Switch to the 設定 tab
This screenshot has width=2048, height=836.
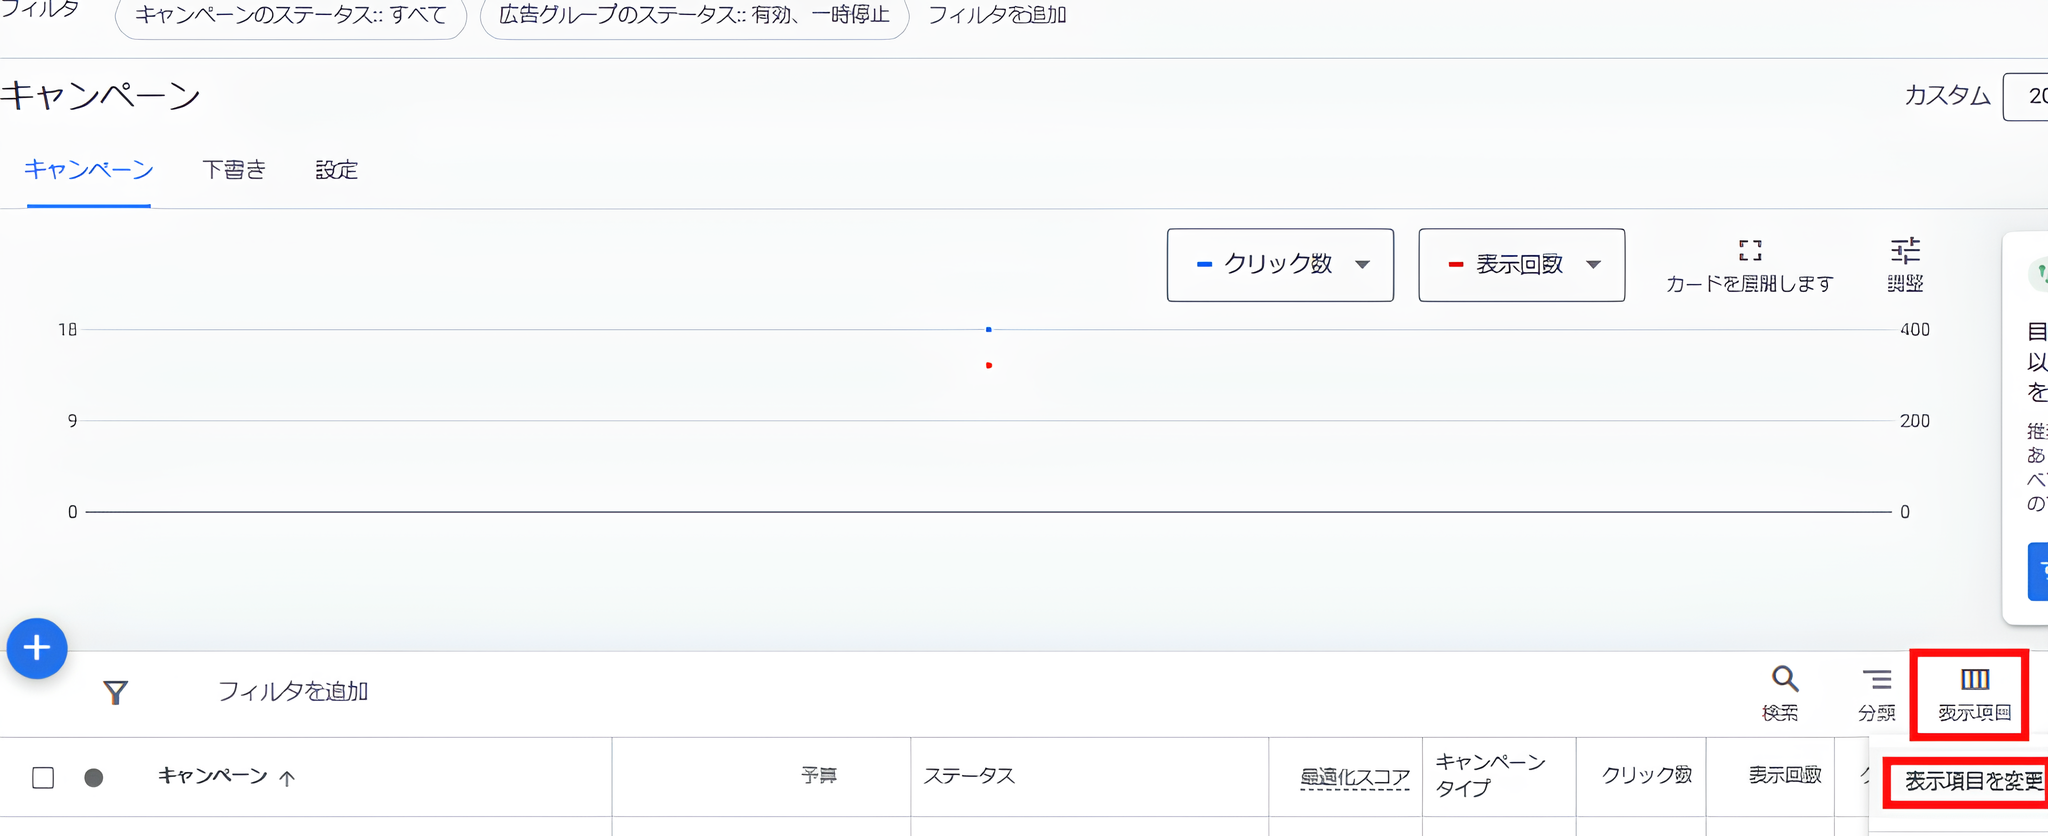coord(336,170)
